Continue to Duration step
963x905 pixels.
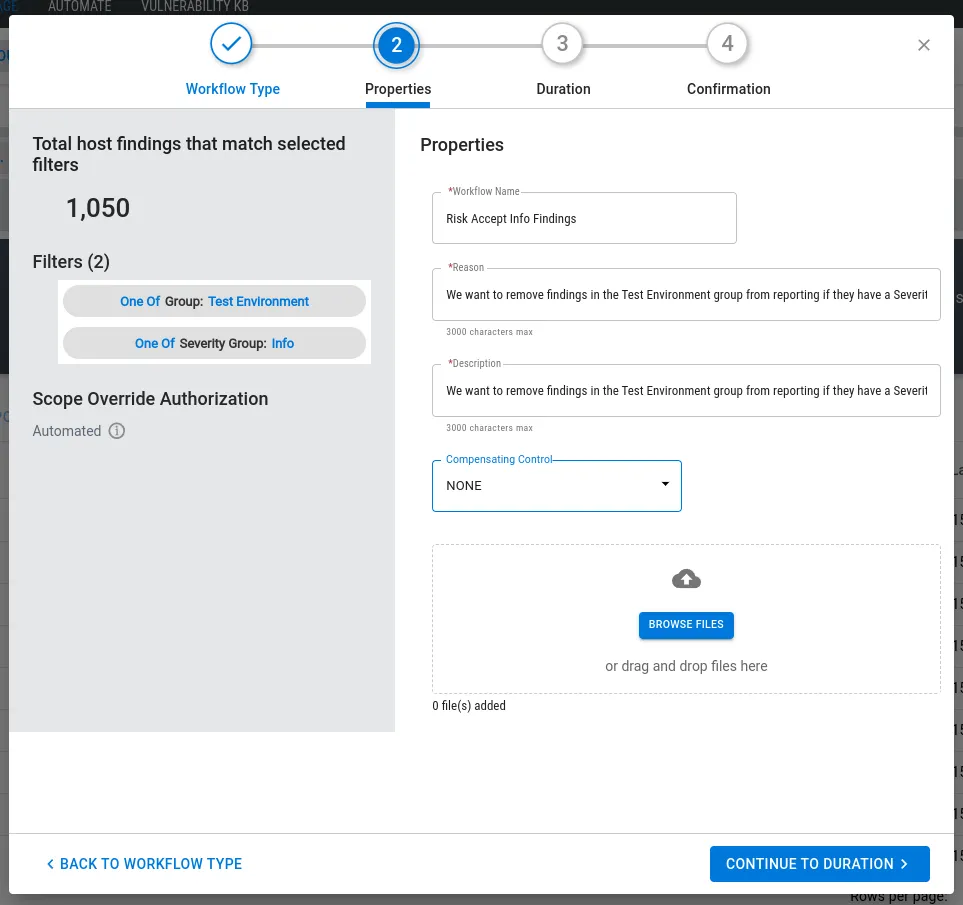click(819, 864)
